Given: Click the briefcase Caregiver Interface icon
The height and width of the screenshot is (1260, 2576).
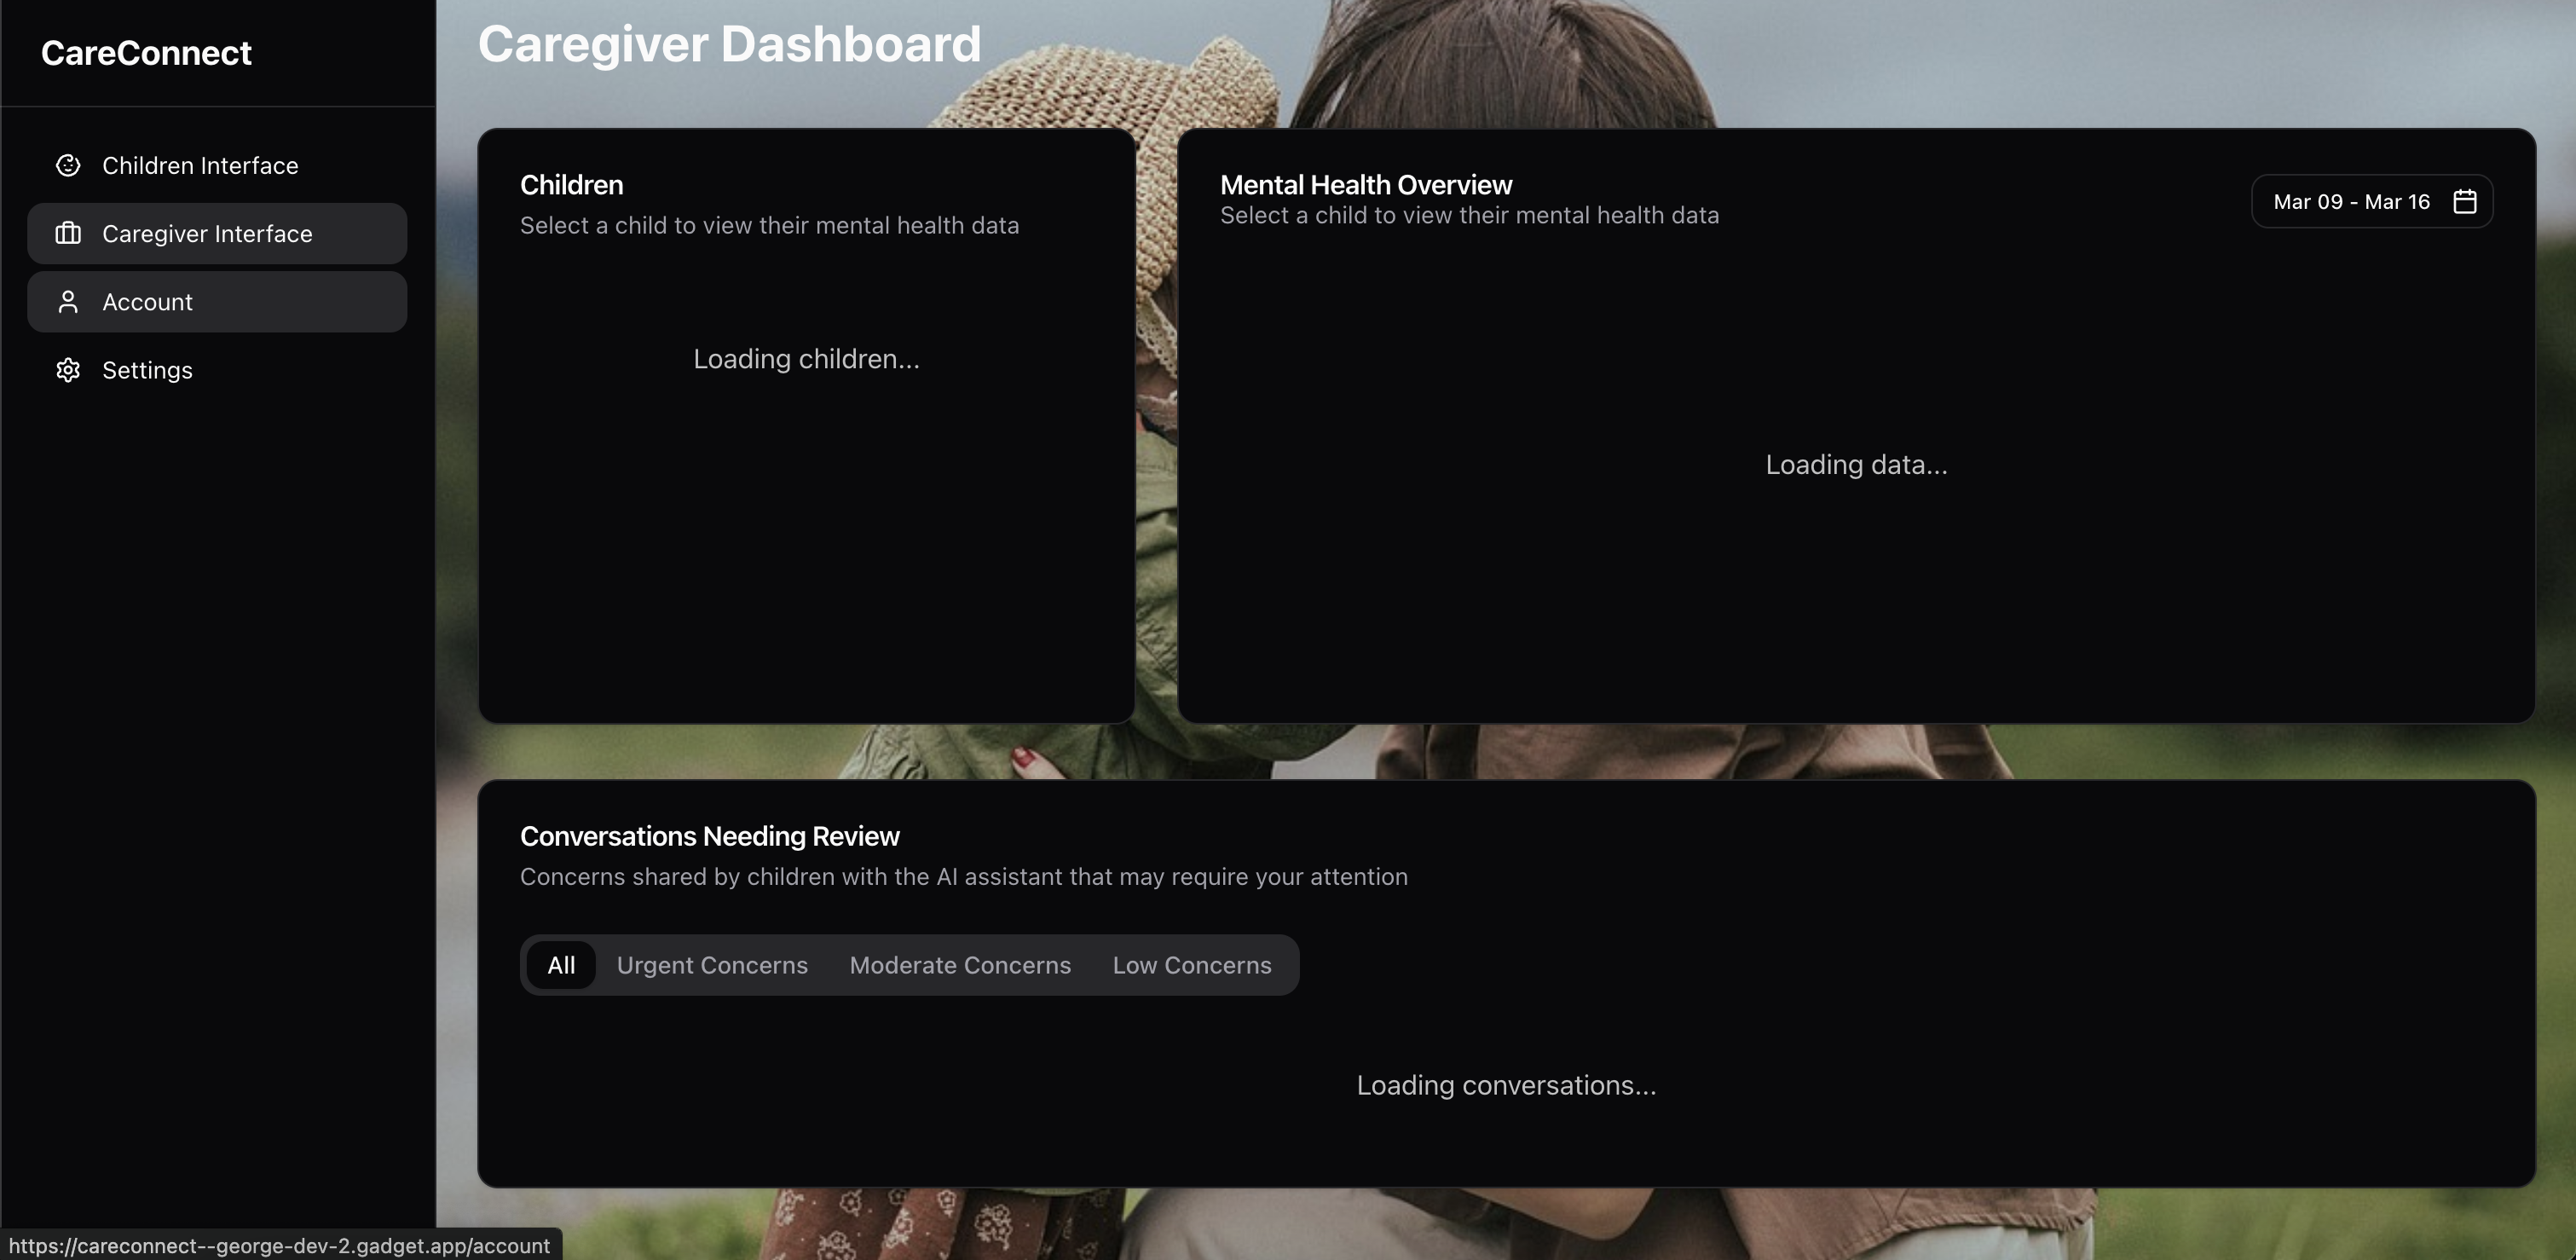Looking at the screenshot, I should point(68,234).
